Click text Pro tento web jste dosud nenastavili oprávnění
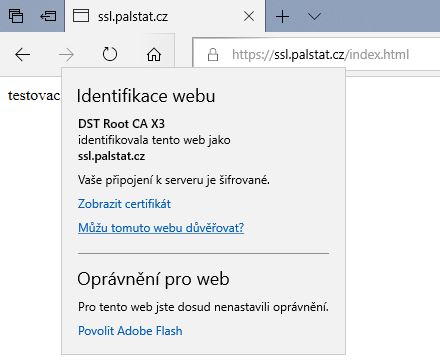The image size is (440, 360). [x=203, y=307]
